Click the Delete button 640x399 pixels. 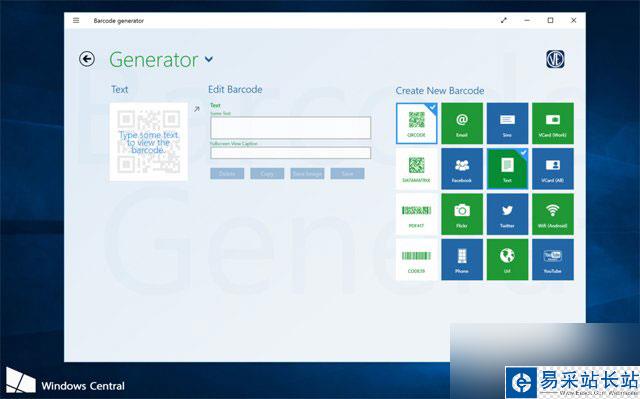coord(227,173)
